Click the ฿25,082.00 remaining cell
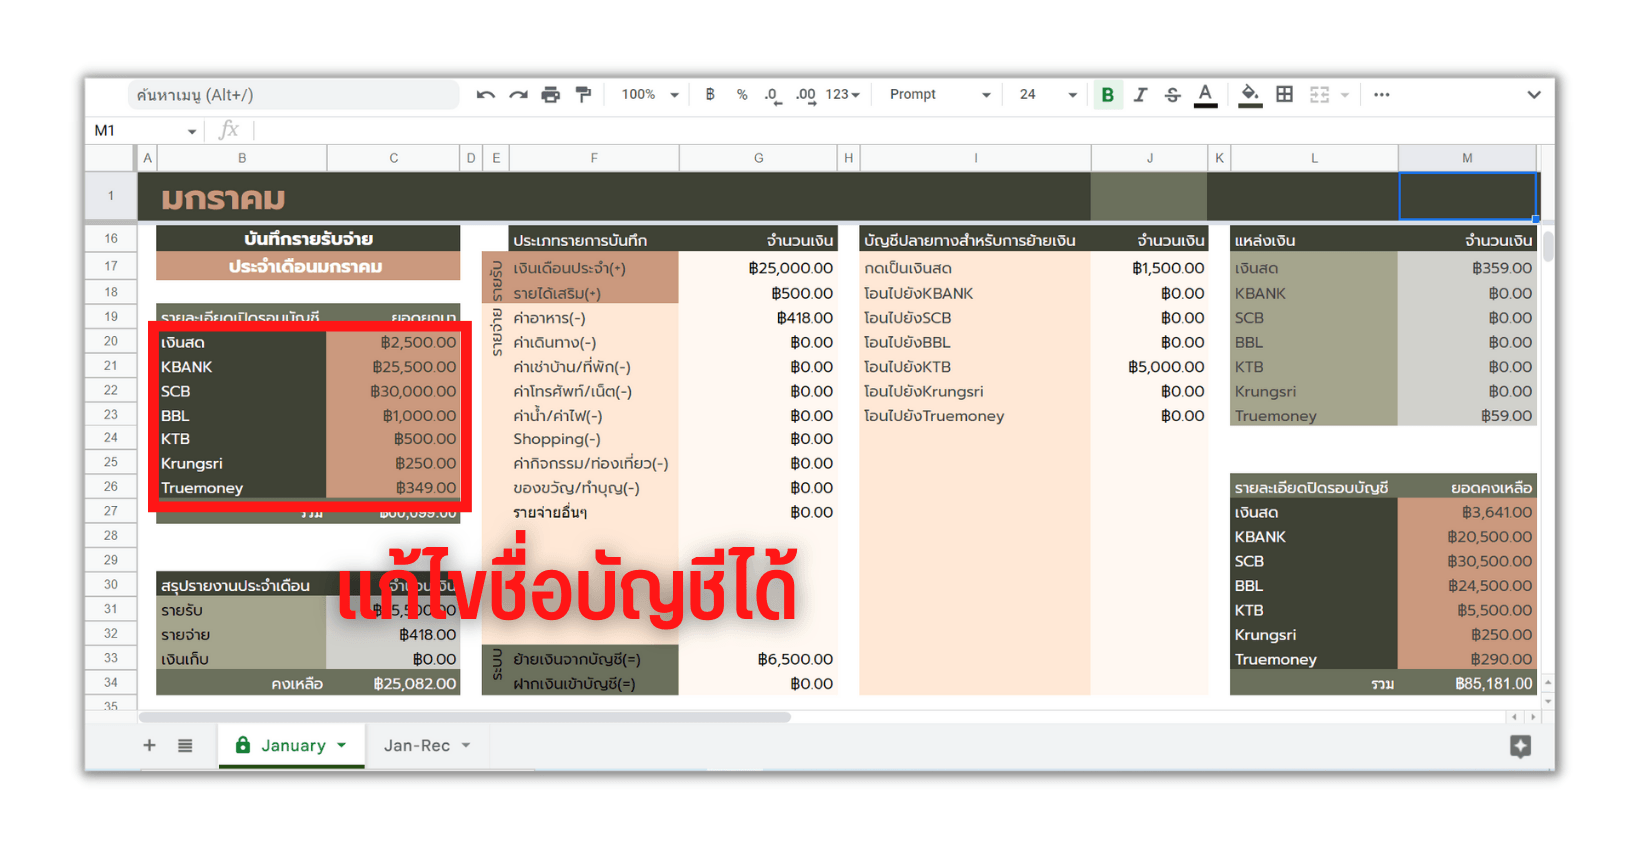 tap(393, 684)
